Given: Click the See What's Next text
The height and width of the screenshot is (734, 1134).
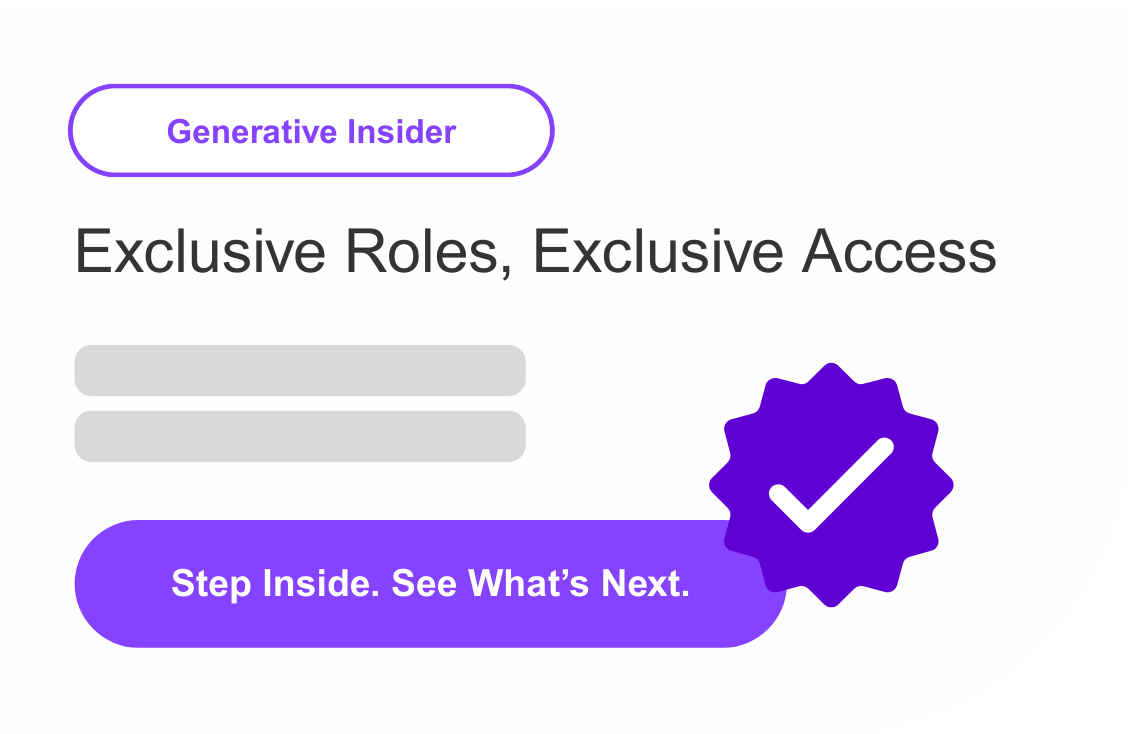Looking at the screenshot, I should [540, 583].
